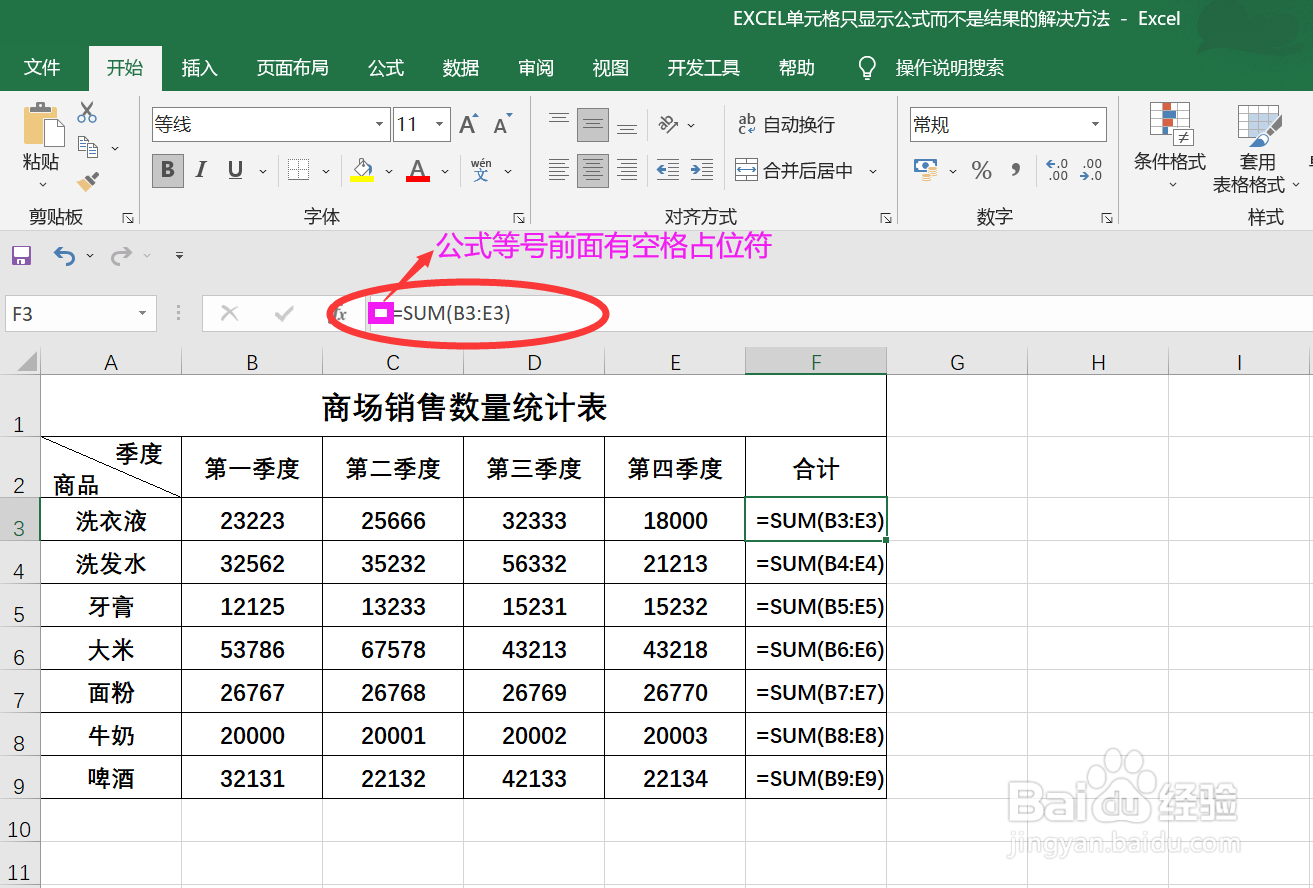Click 操作说明搜索 search box

pos(949,68)
